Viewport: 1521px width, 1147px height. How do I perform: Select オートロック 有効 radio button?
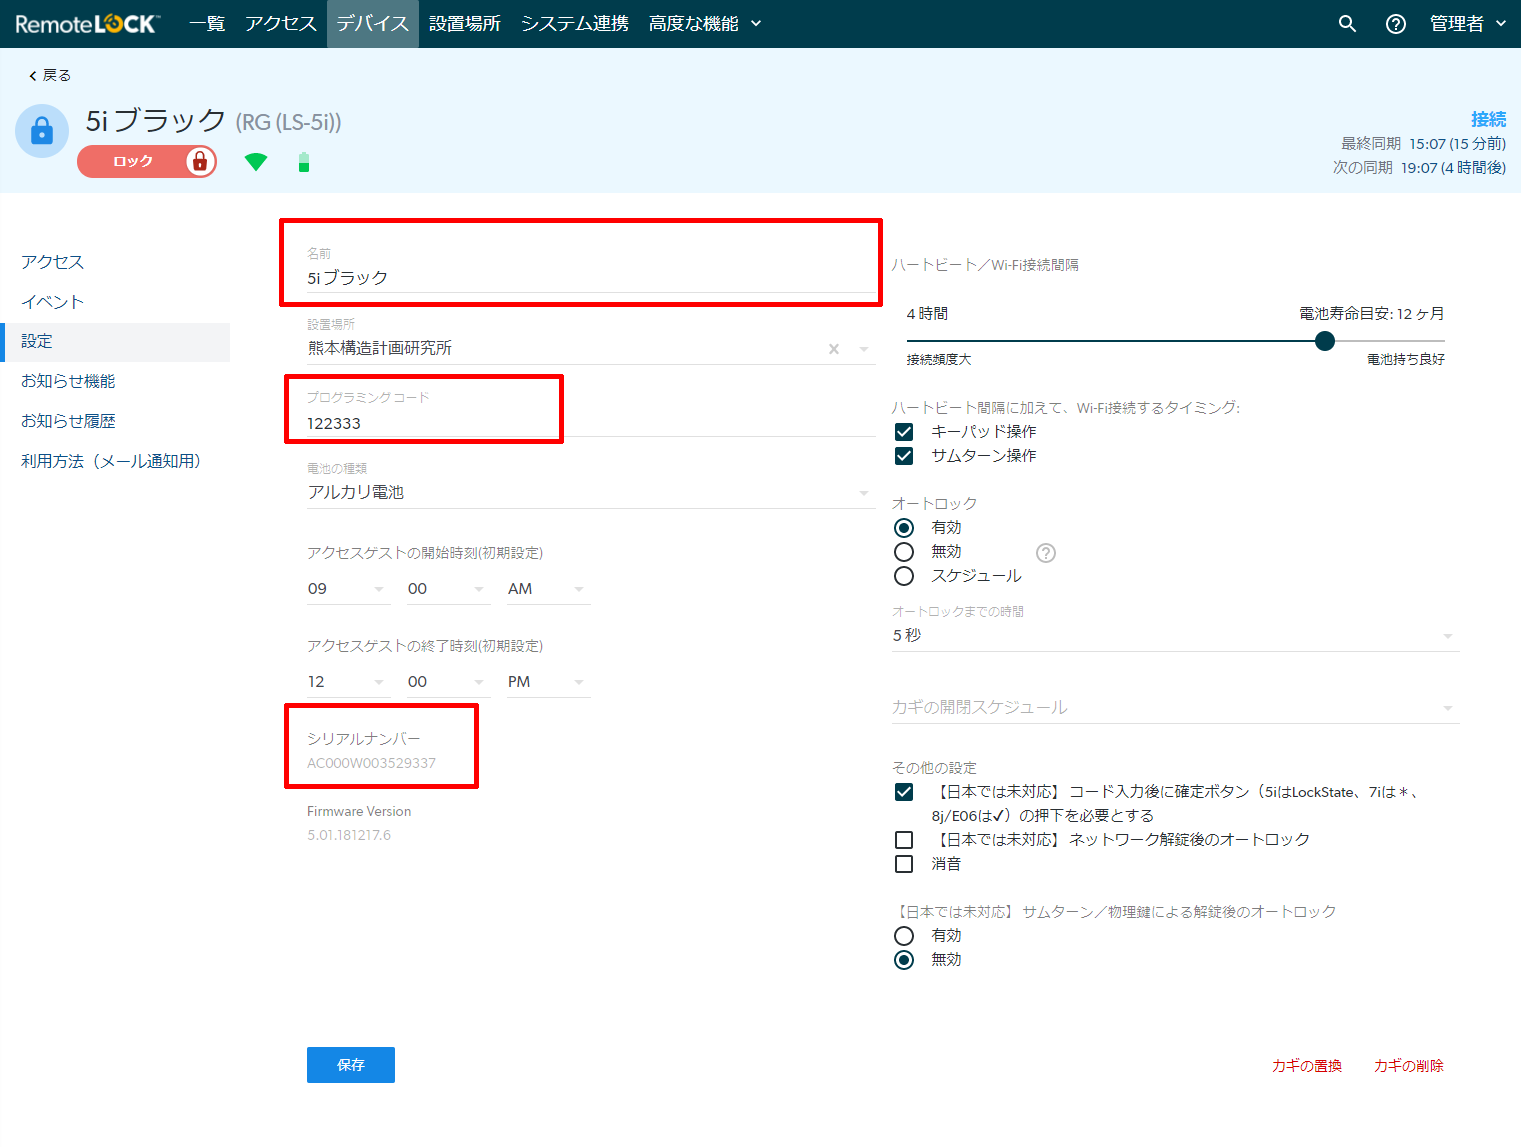click(904, 528)
